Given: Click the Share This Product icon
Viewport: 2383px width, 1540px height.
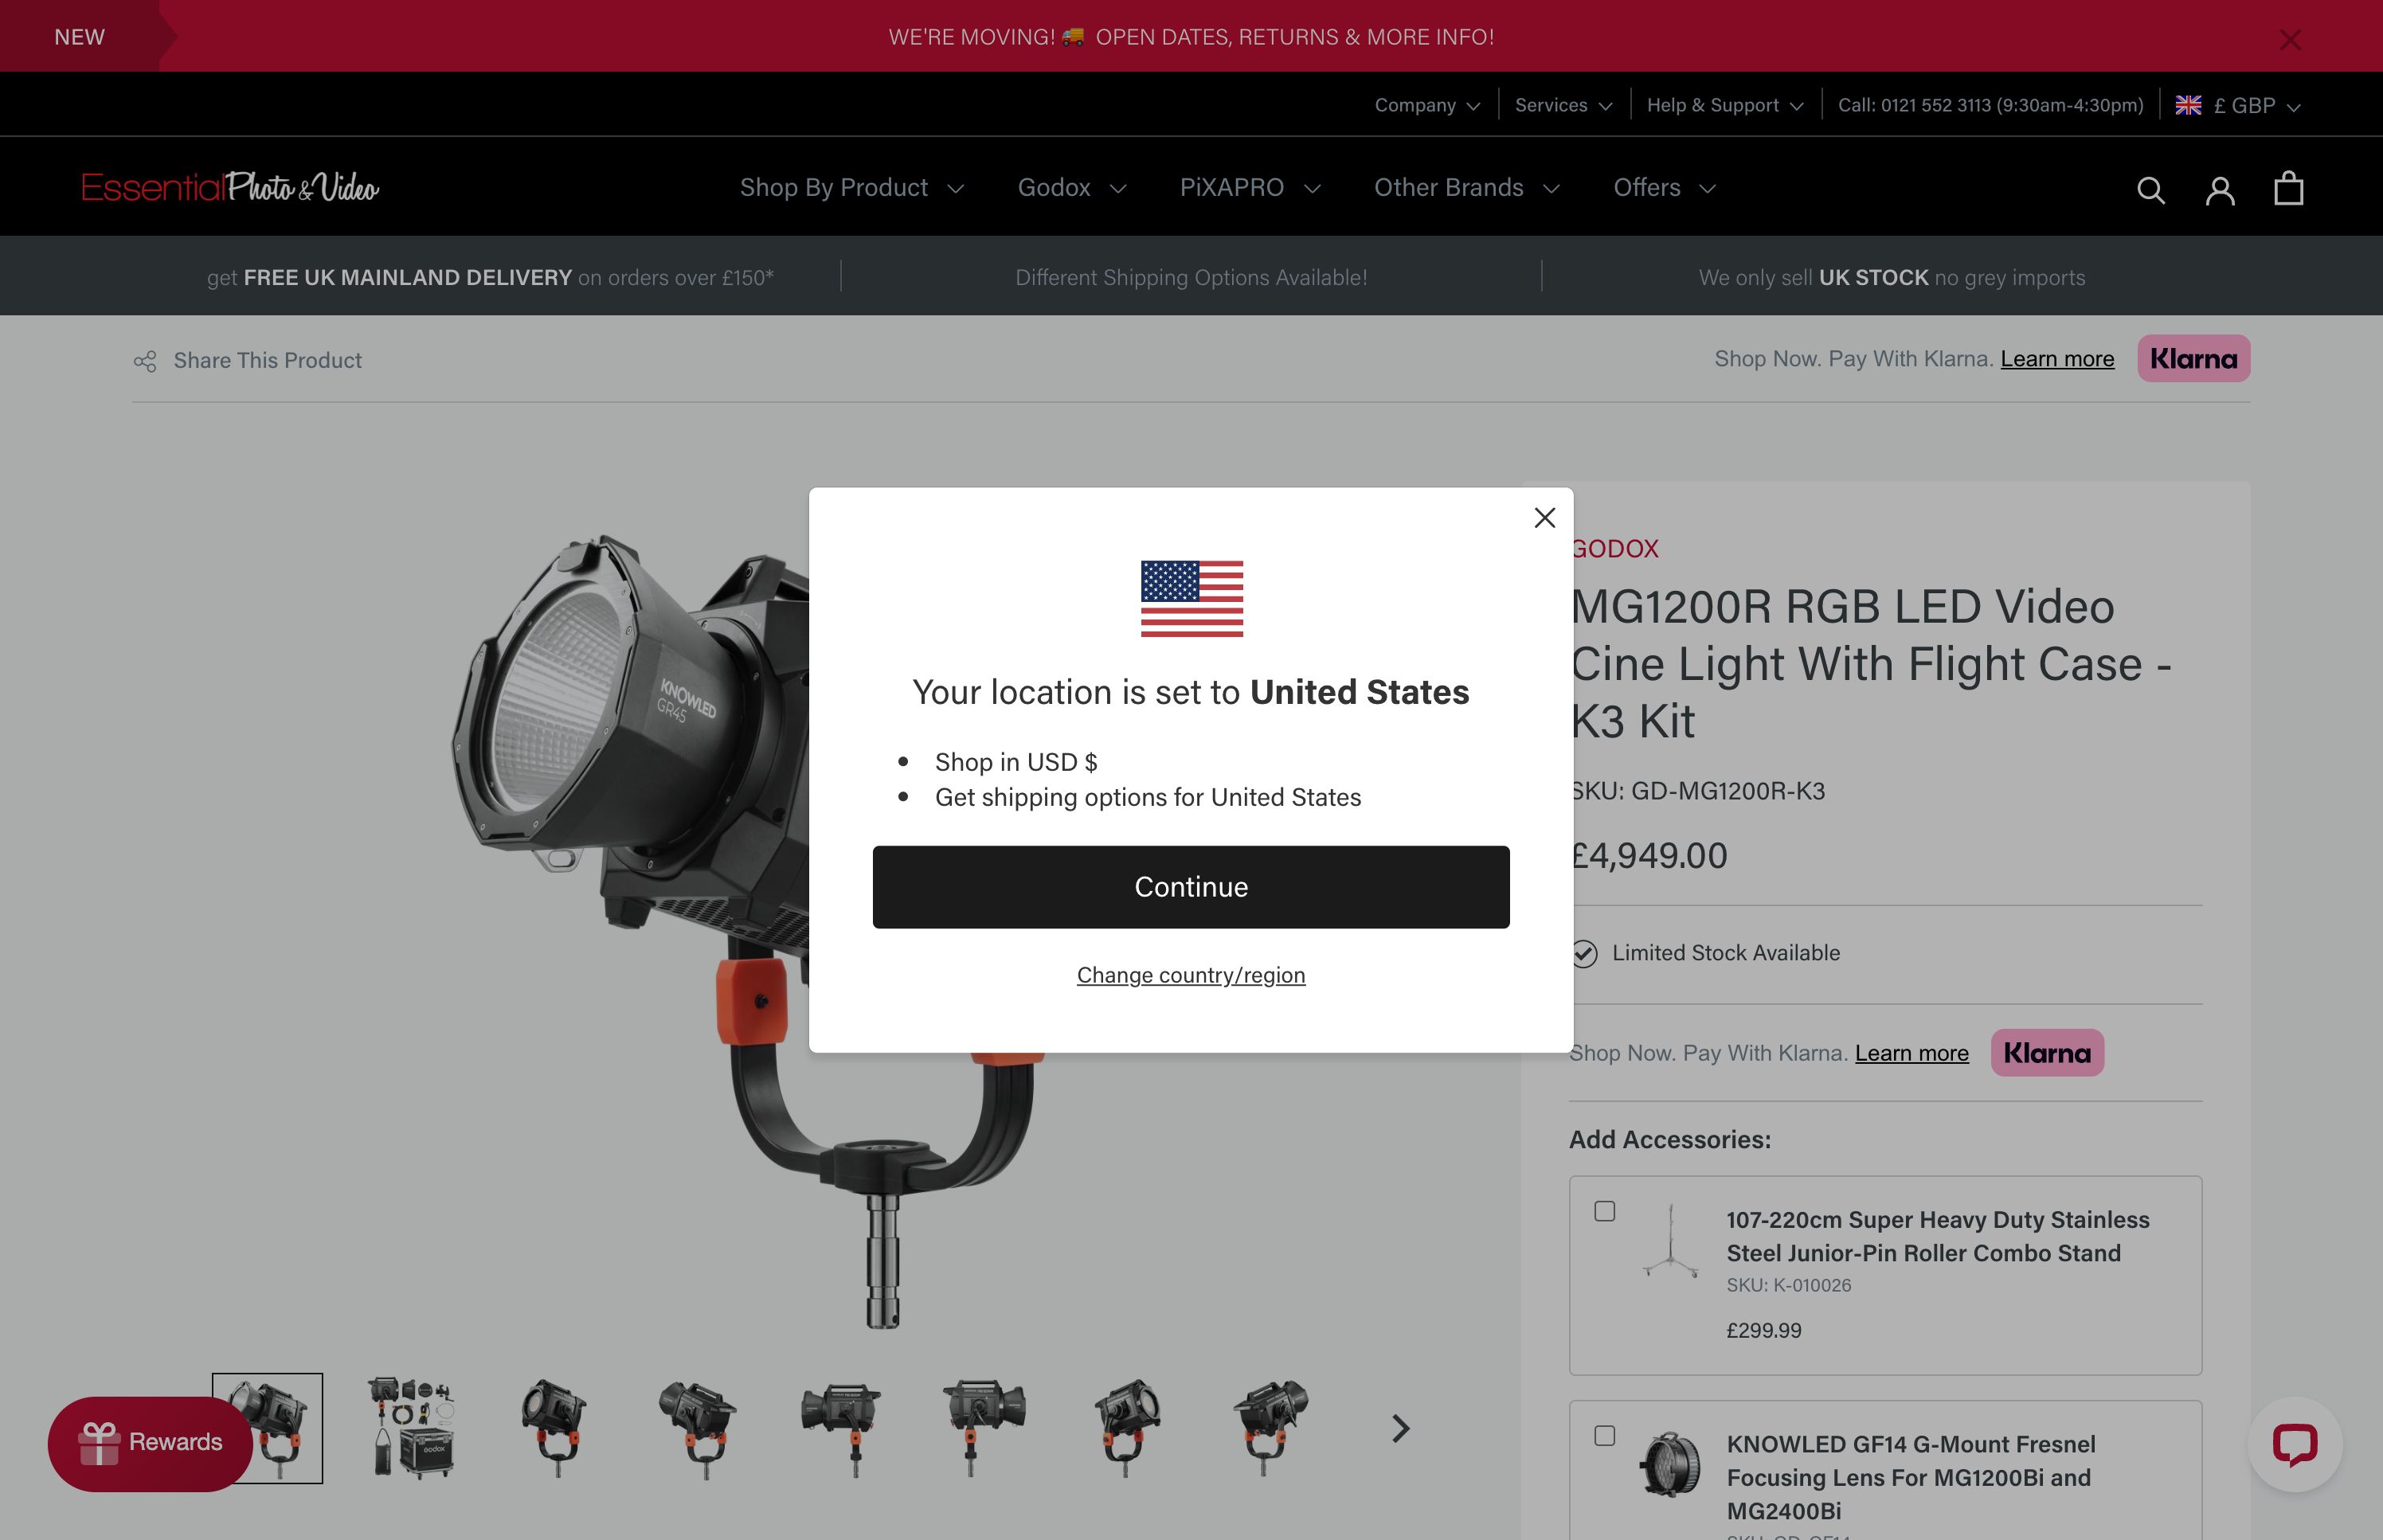Looking at the screenshot, I should click(x=145, y=361).
